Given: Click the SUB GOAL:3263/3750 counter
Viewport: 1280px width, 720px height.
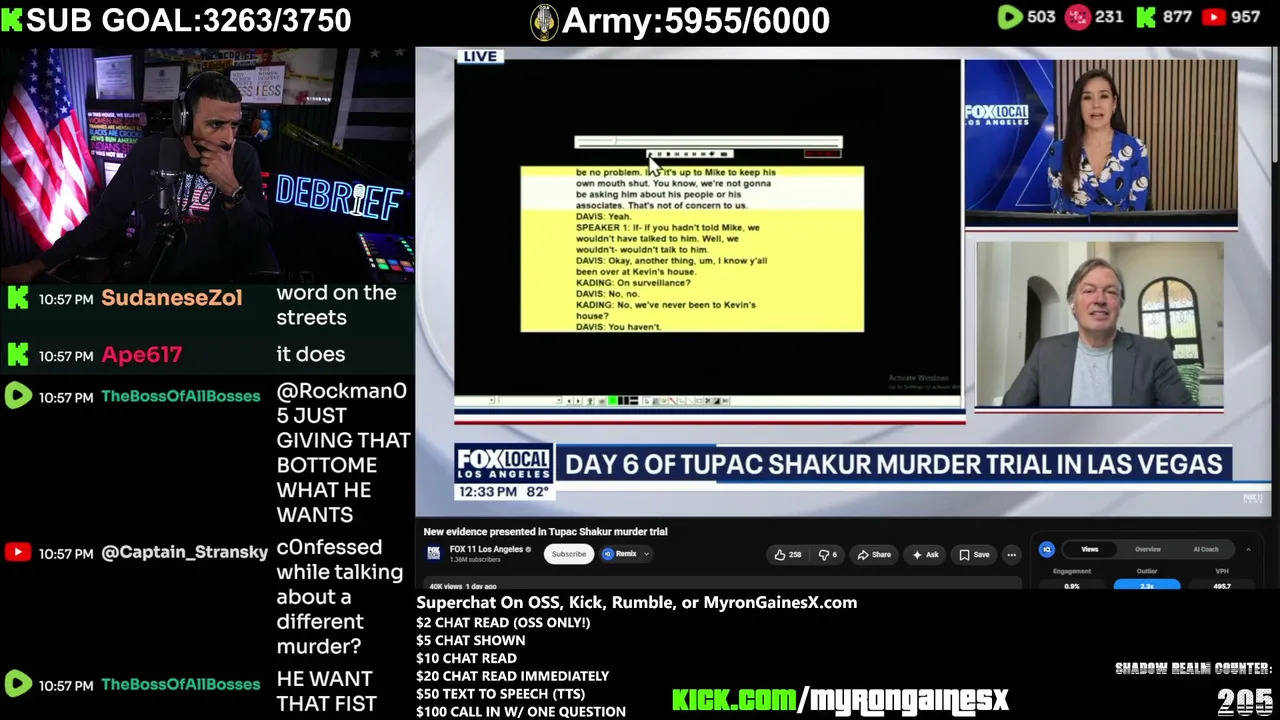Looking at the screenshot, I should [188, 20].
